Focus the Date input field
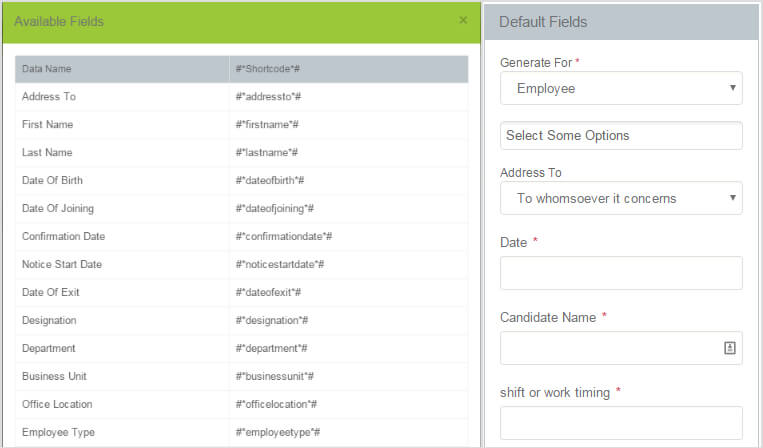The image size is (763, 448). (x=621, y=273)
